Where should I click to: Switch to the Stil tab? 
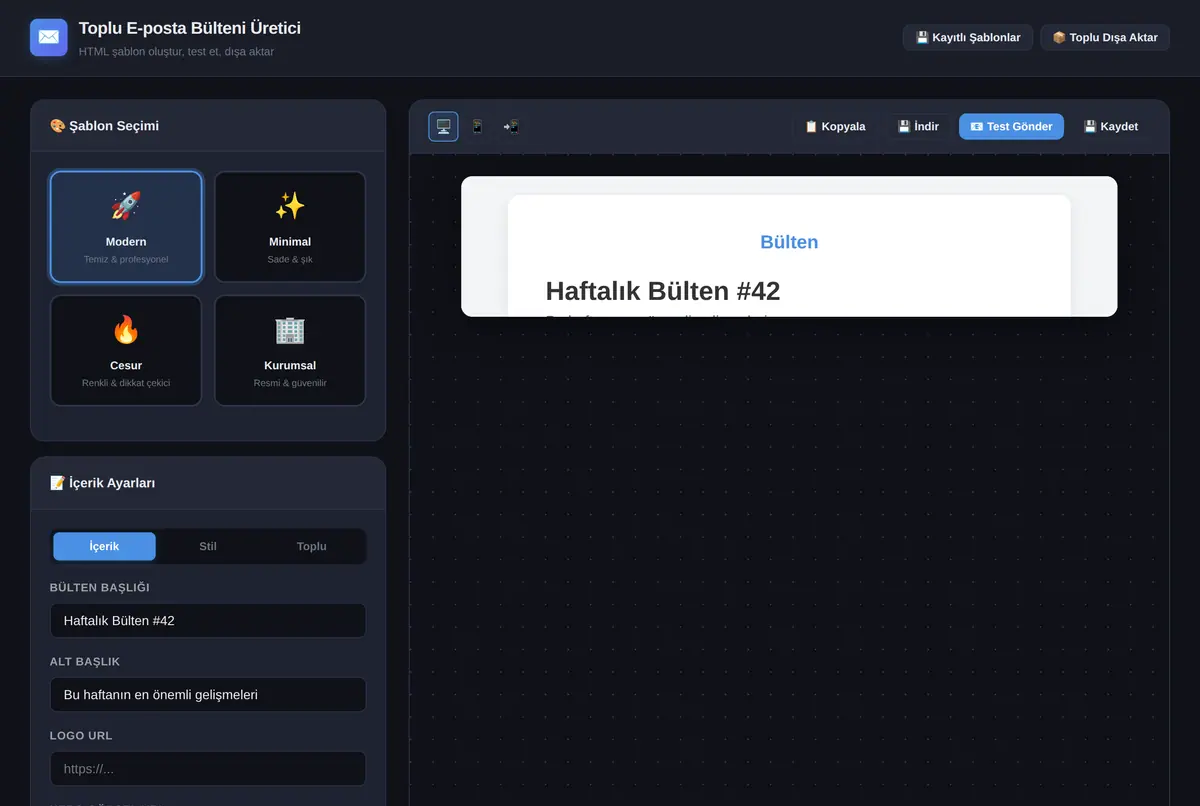point(208,546)
